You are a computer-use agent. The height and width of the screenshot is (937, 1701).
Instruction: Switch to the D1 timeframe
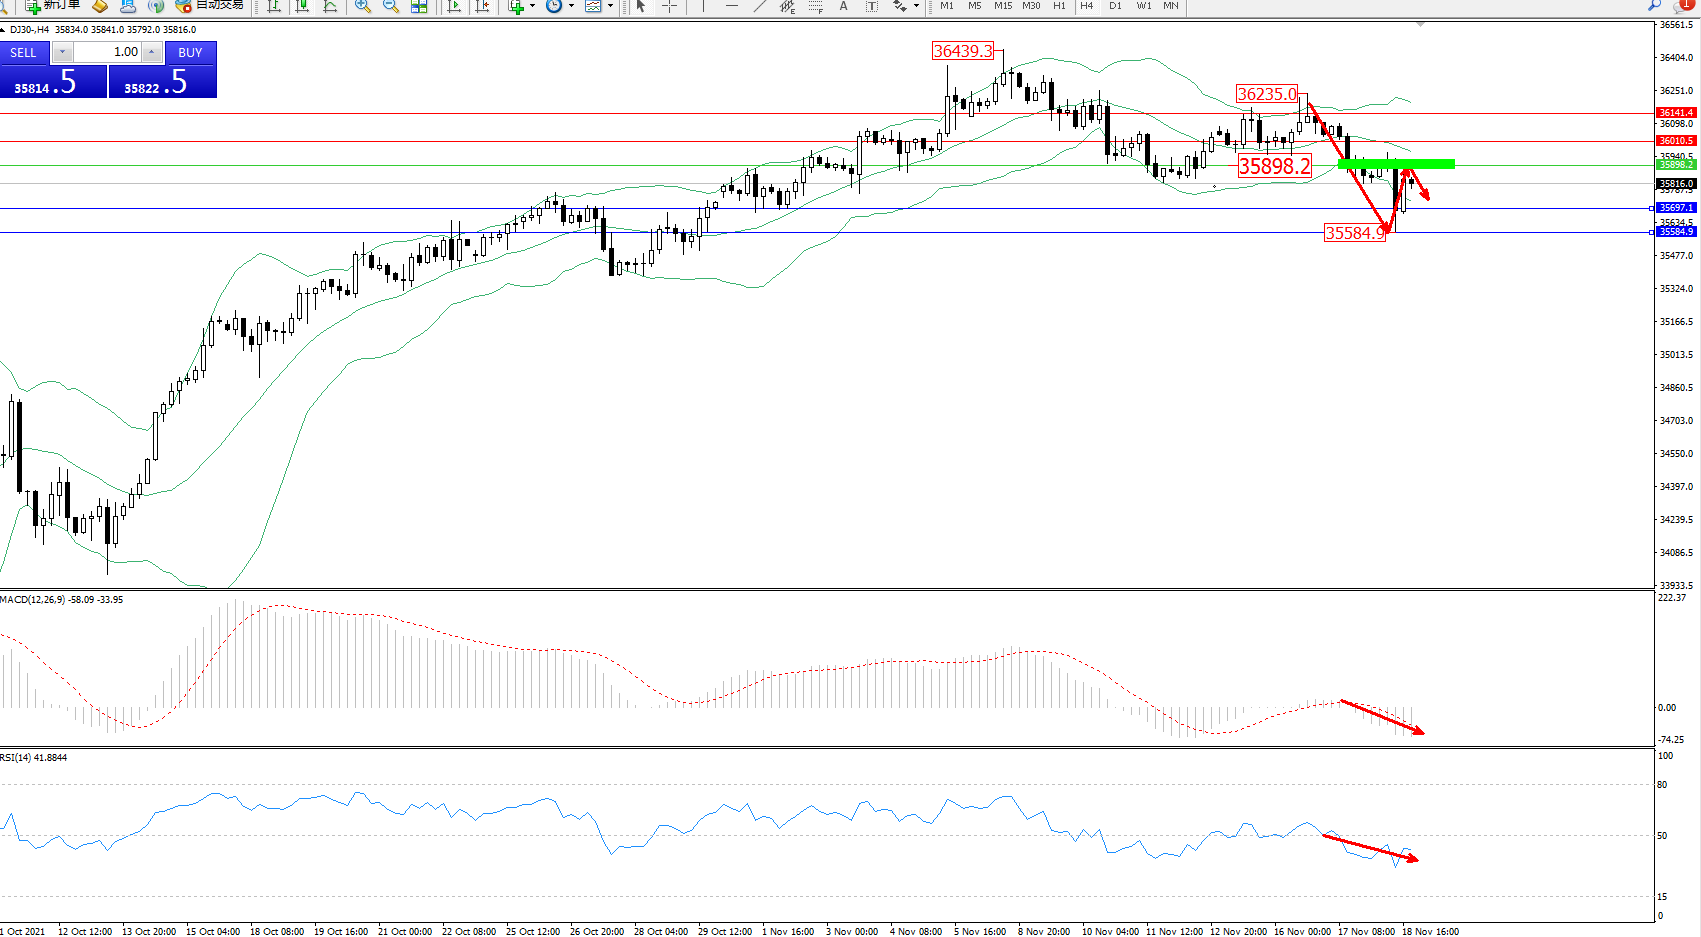tap(1115, 6)
